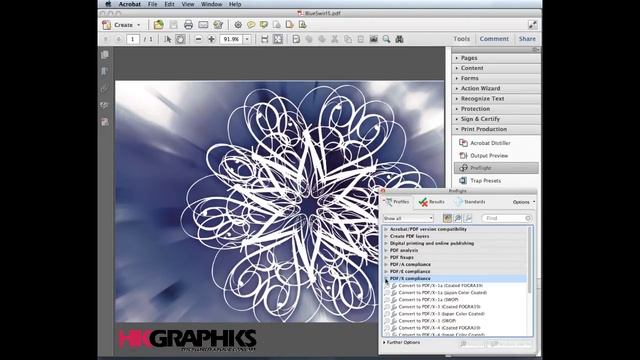
Task: Select 'Convert to PDF/X-1a (SWOP)' profile
Action: [x=428, y=300]
